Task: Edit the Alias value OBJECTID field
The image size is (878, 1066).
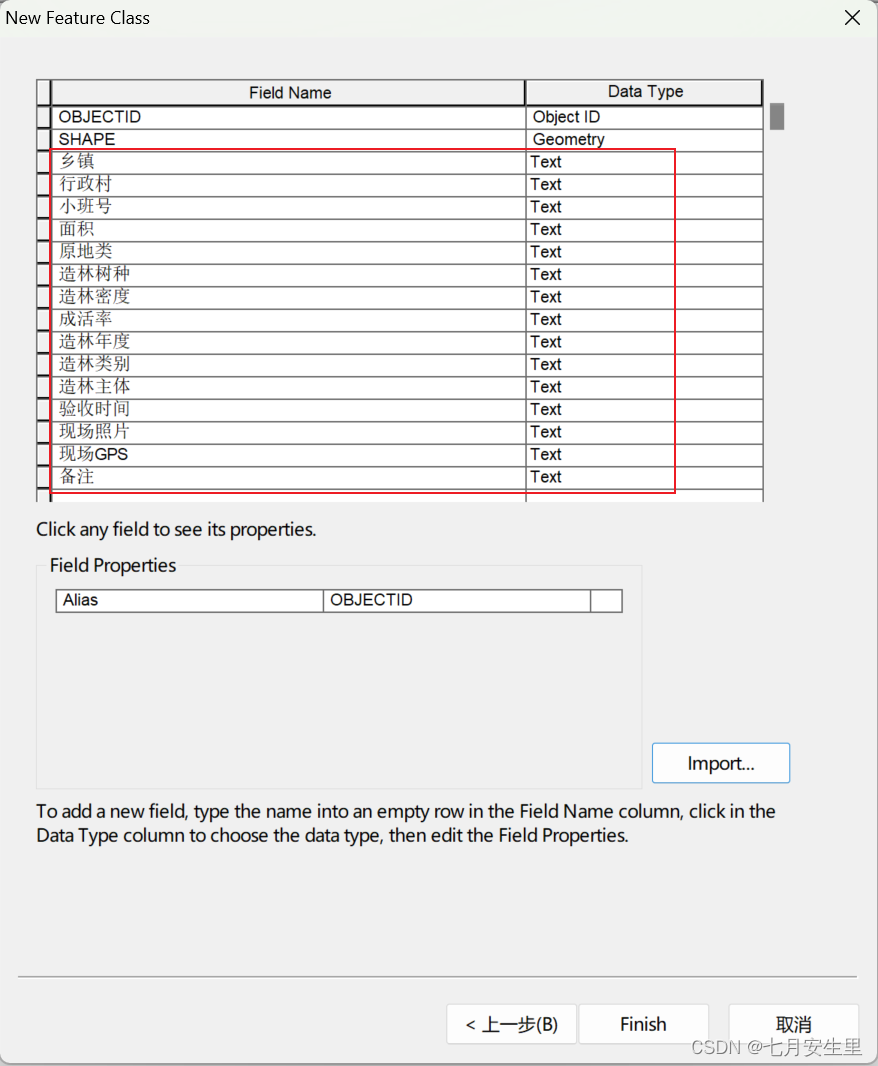Action: 456,600
